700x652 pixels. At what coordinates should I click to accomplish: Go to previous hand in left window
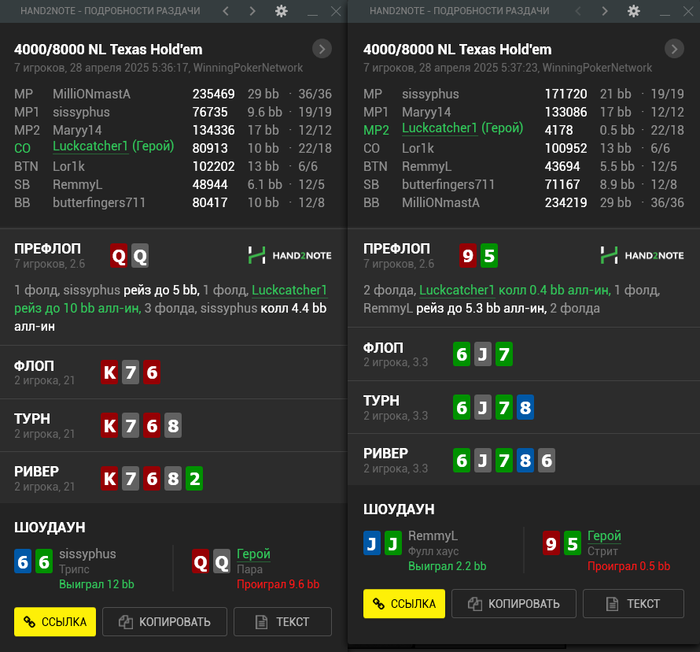226,11
